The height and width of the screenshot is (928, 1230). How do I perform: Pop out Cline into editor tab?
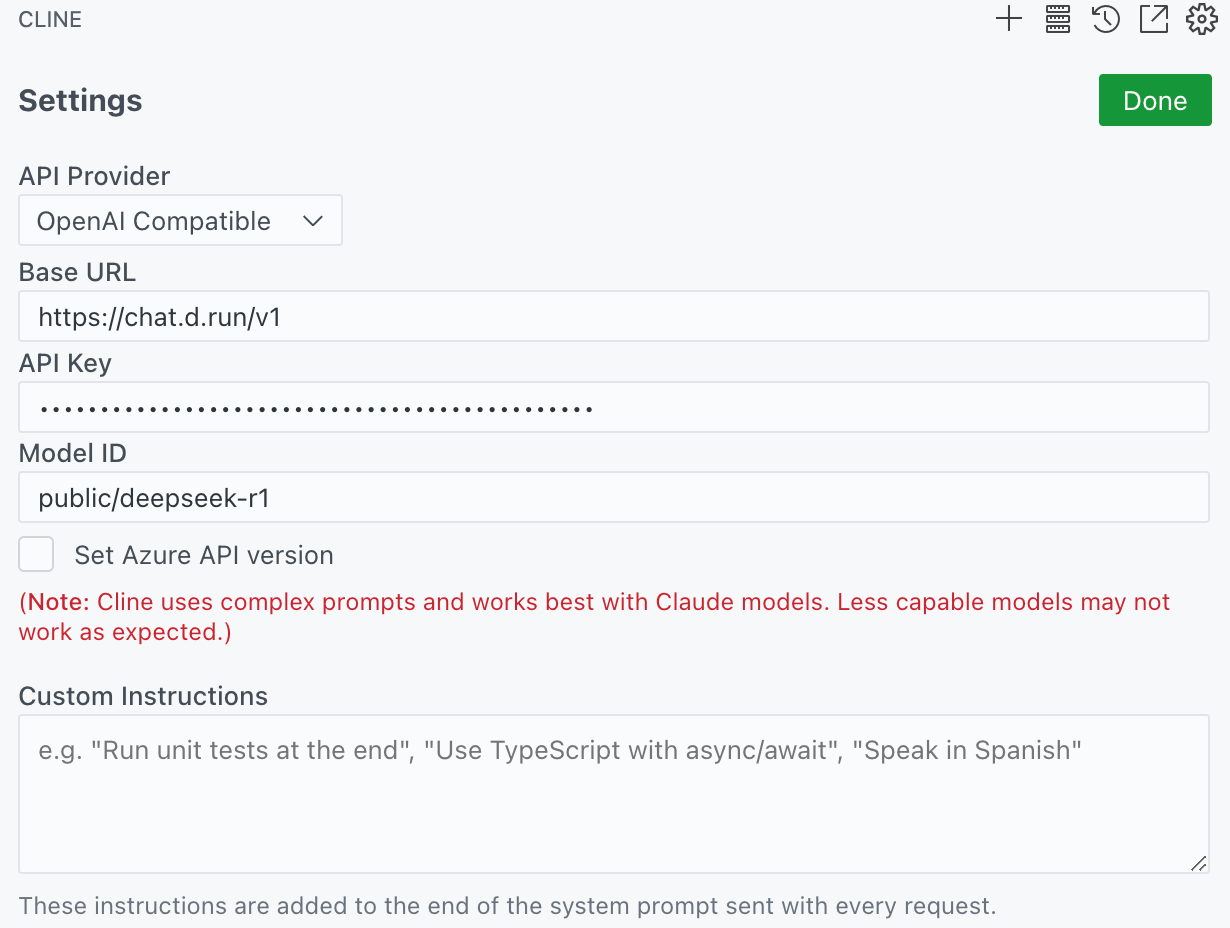1153,19
